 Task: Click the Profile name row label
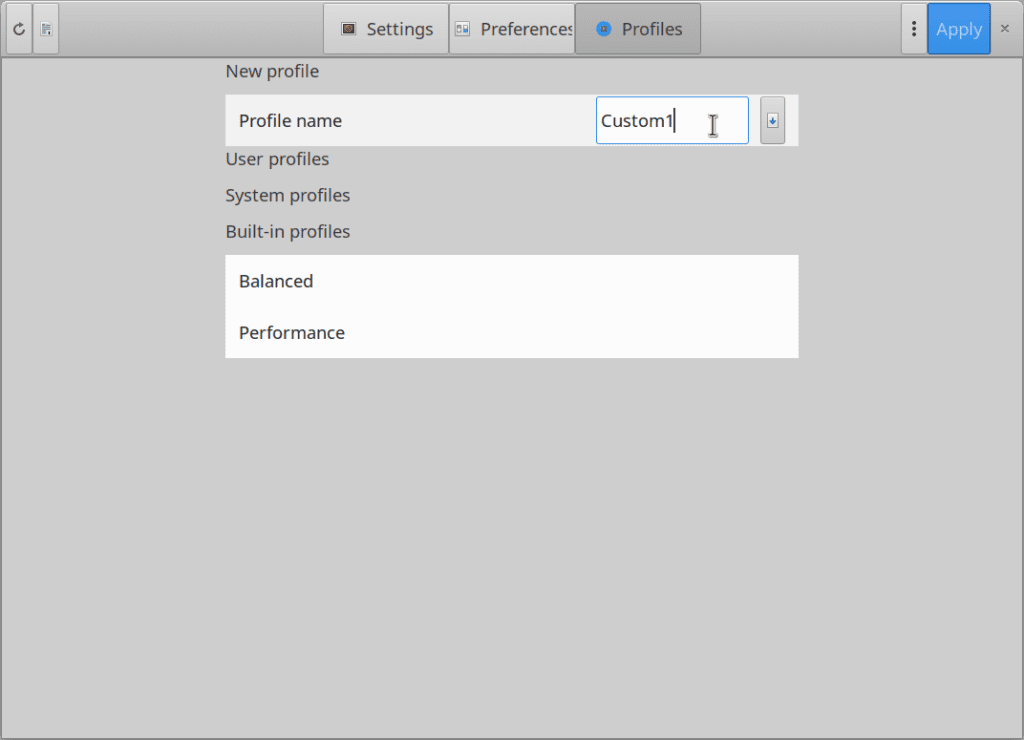point(290,120)
